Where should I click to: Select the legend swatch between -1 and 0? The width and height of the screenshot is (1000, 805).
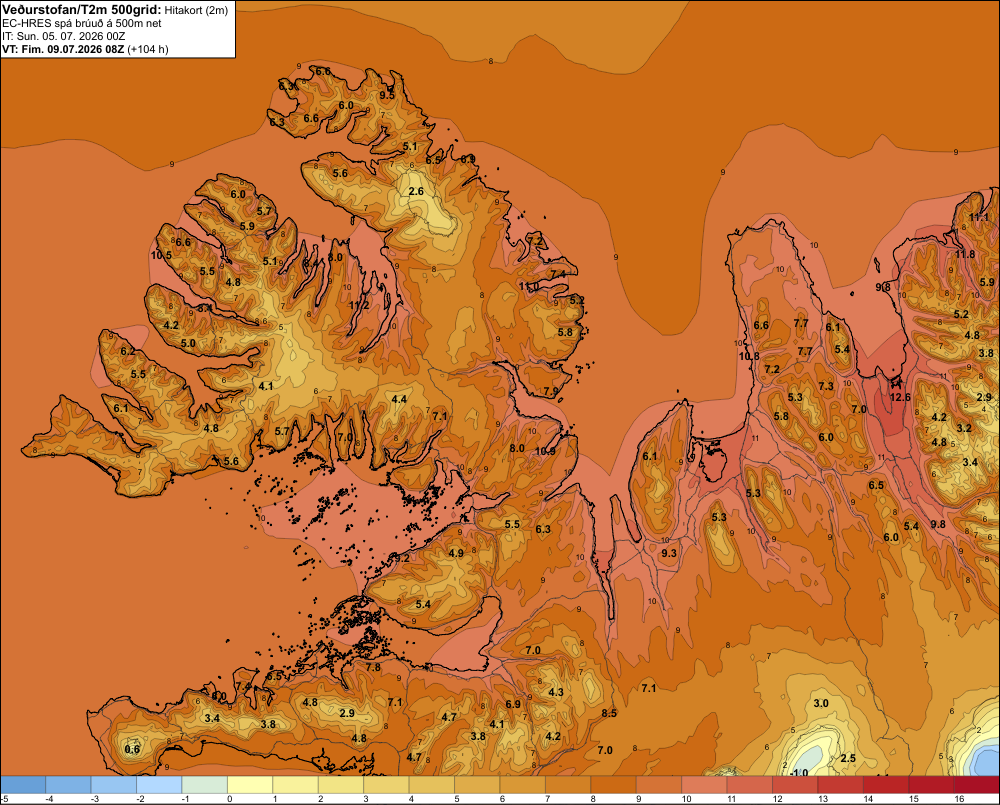coord(205,785)
